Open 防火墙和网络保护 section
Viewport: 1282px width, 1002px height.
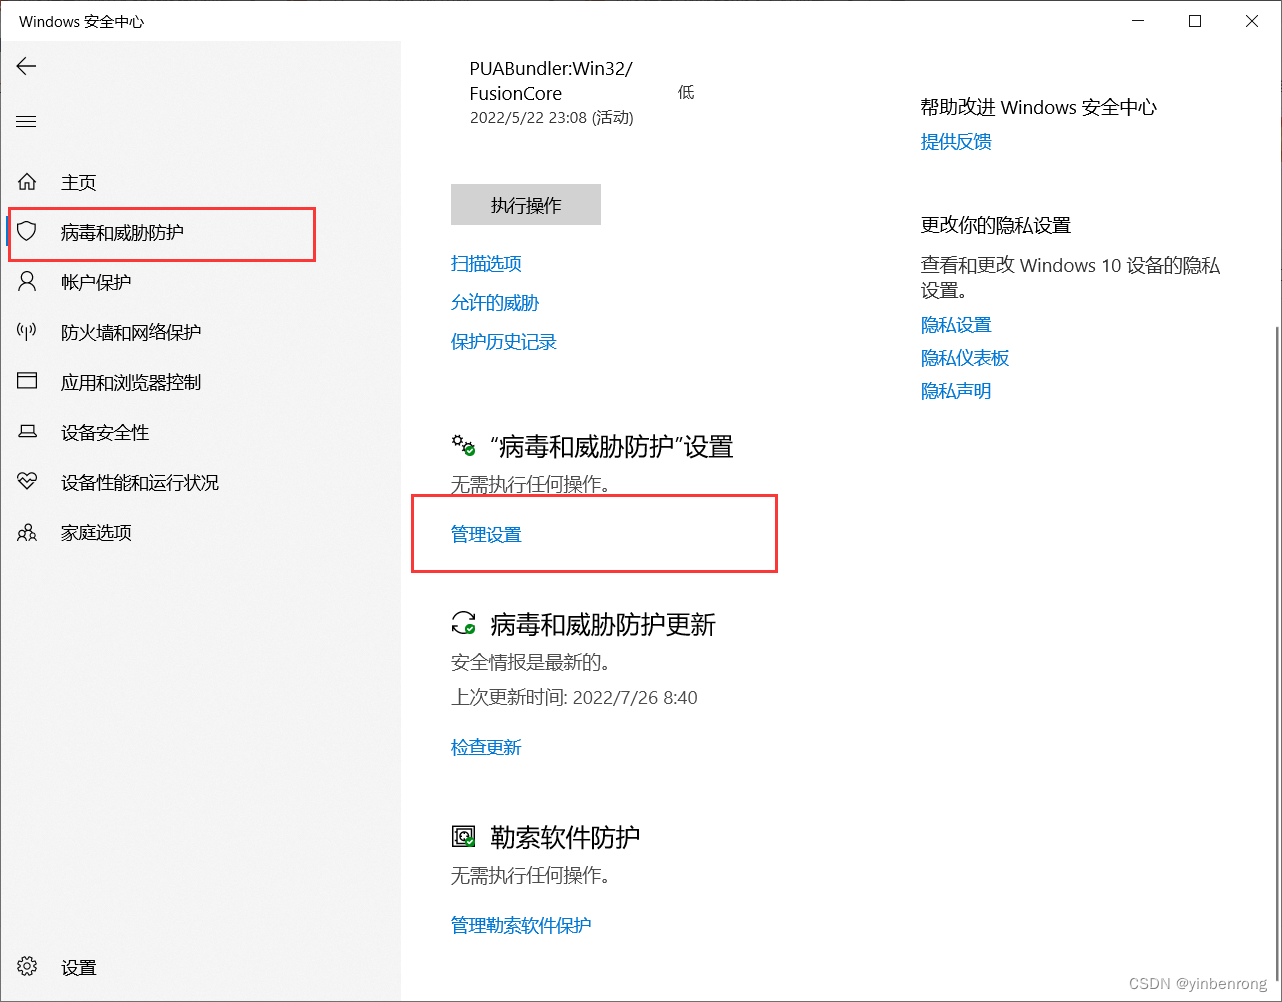click(x=131, y=332)
